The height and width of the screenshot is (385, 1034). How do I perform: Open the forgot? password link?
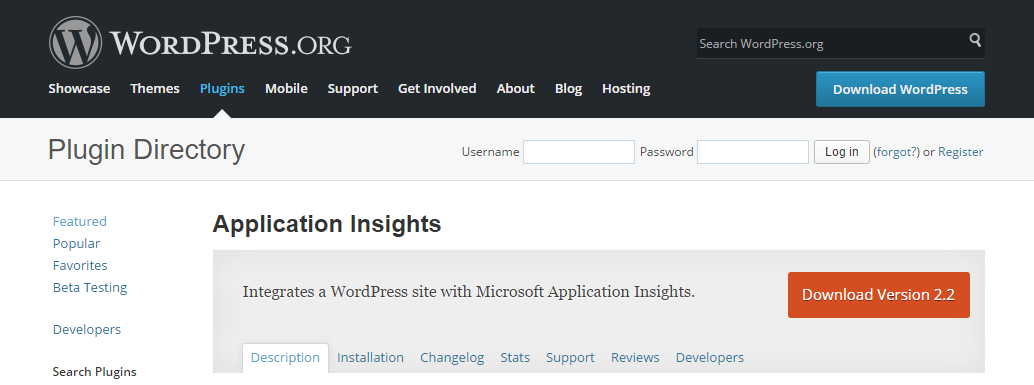click(896, 152)
